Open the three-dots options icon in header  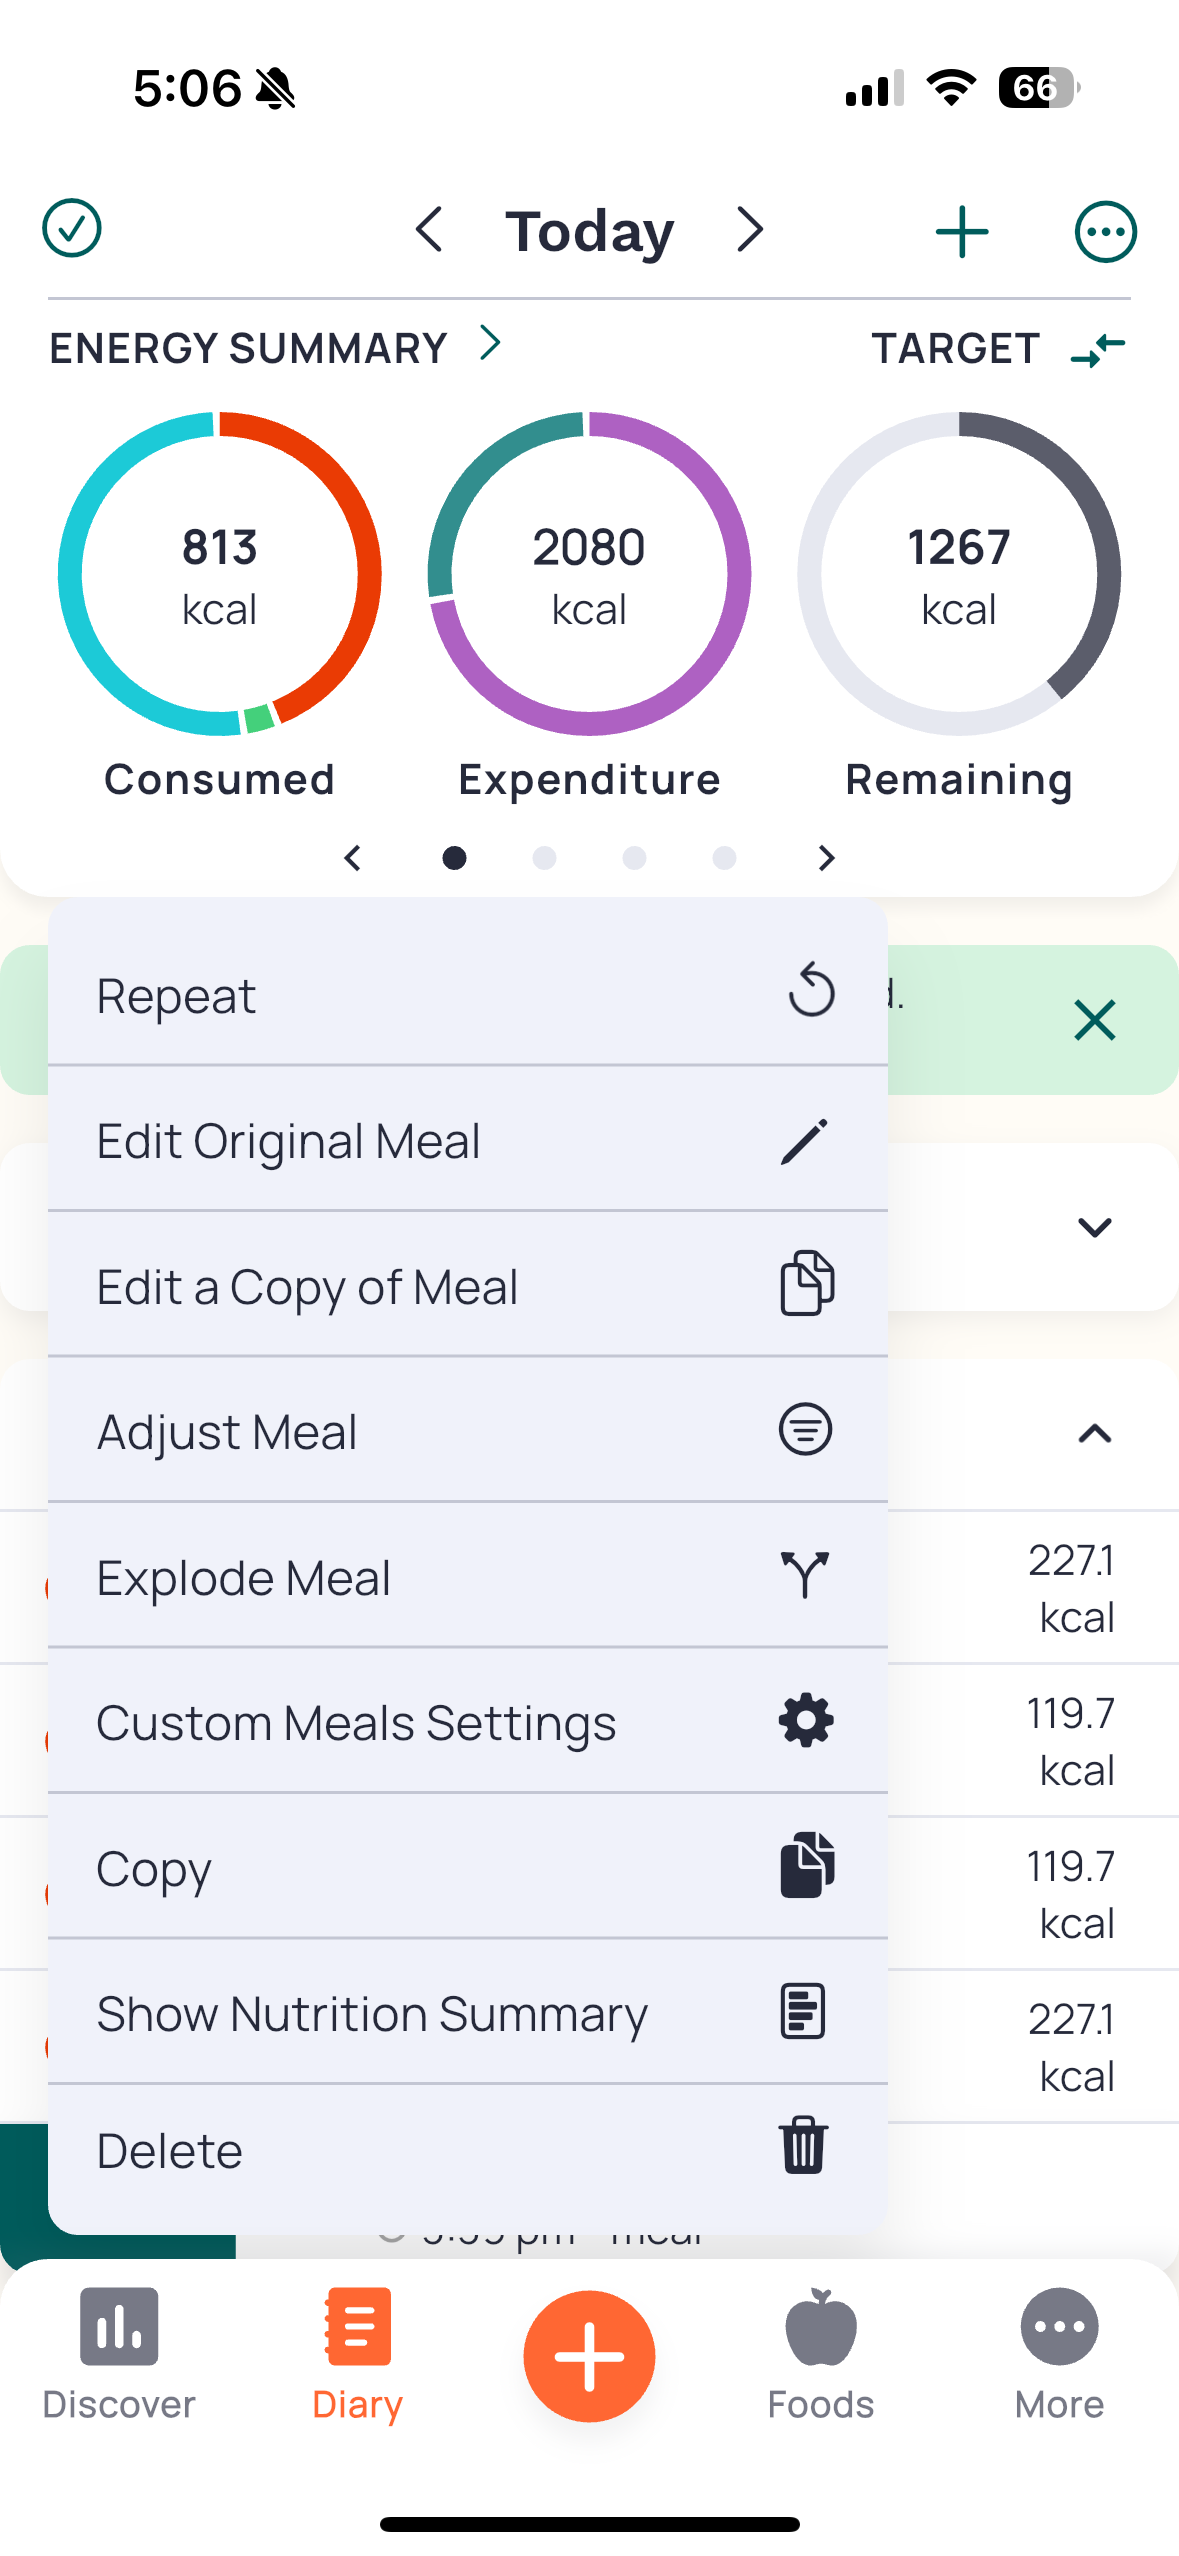(x=1105, y=232)
